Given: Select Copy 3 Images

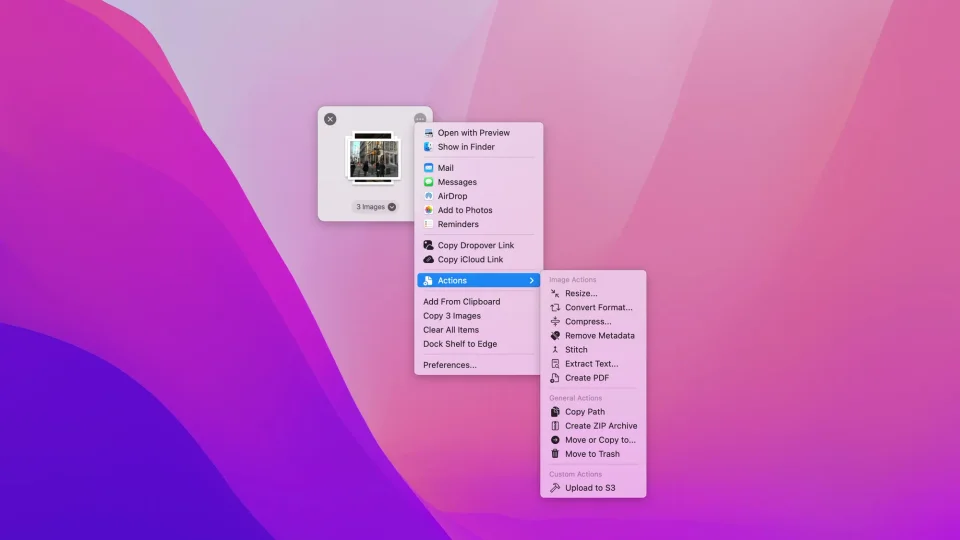Looking at the screenshot, I should coord(452,316).
